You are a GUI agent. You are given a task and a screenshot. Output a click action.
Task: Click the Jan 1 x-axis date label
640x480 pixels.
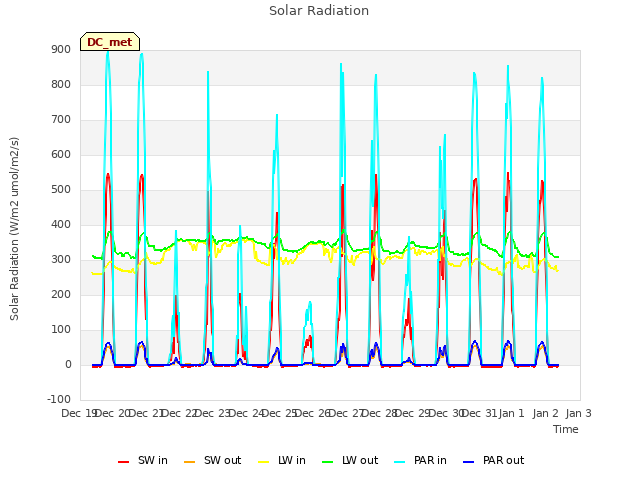tap(511, 413)
